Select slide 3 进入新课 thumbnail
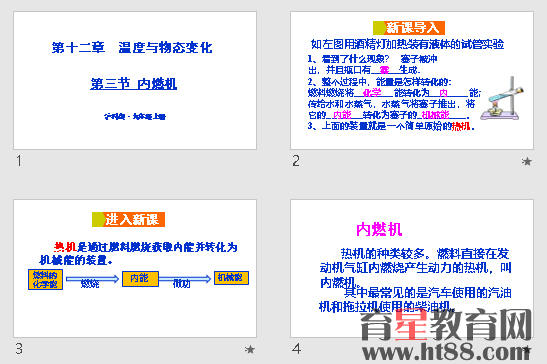 point(135,268)
